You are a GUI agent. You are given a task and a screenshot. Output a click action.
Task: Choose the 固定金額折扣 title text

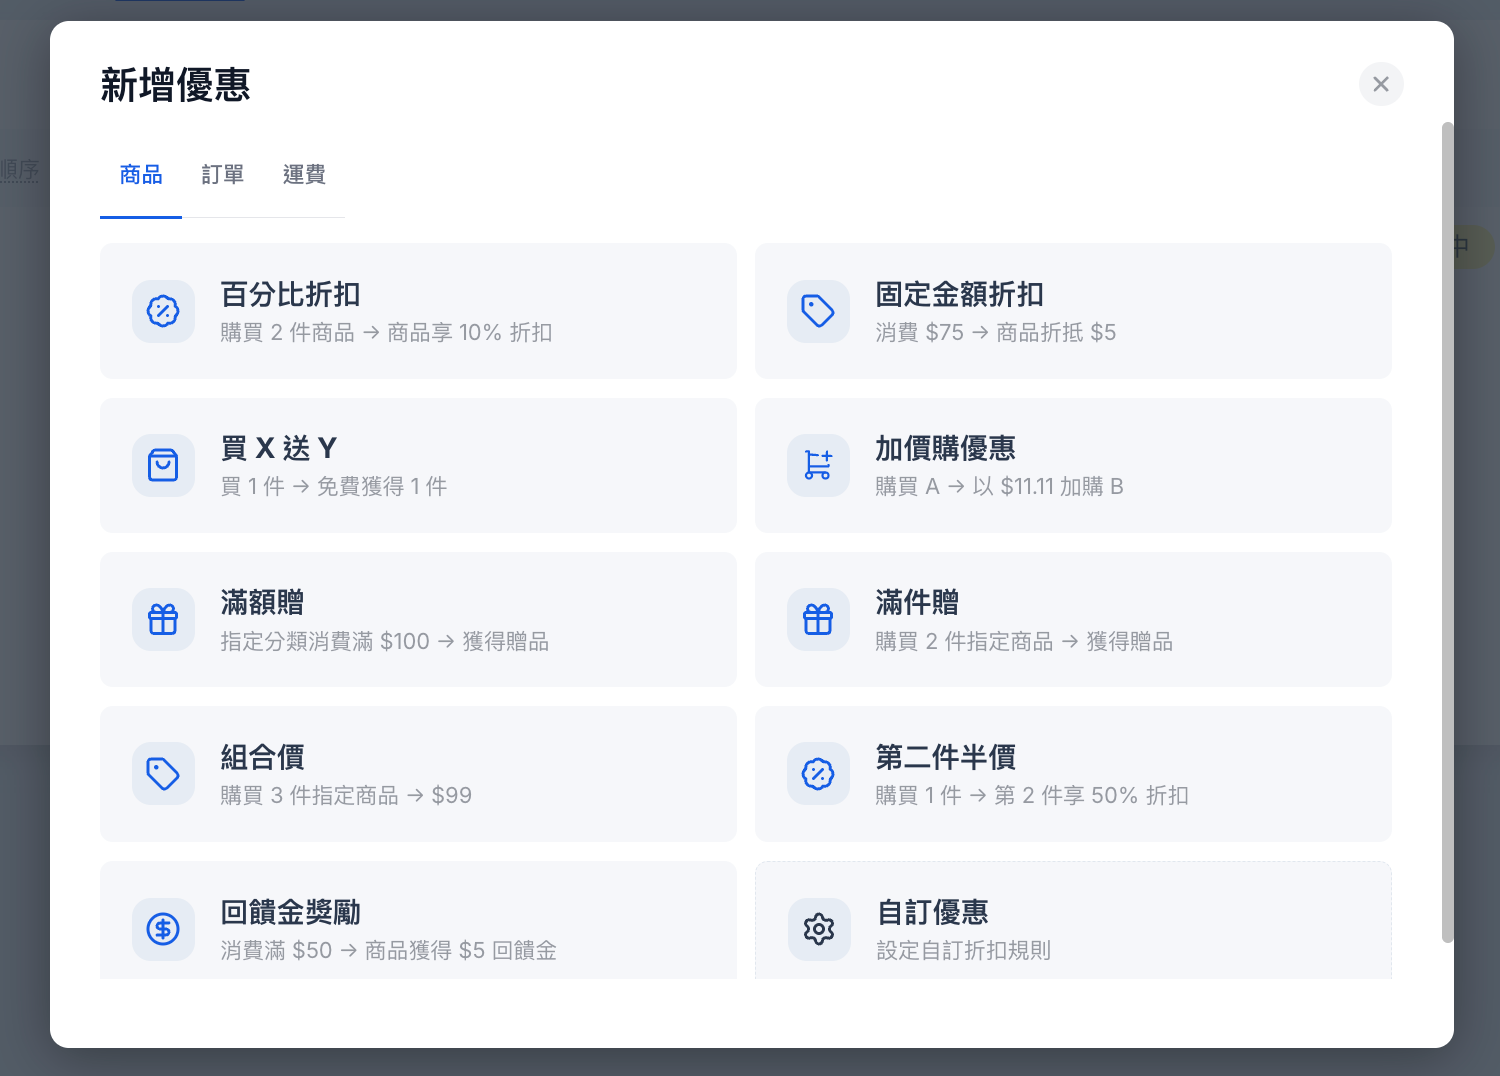tap(959, 294)
